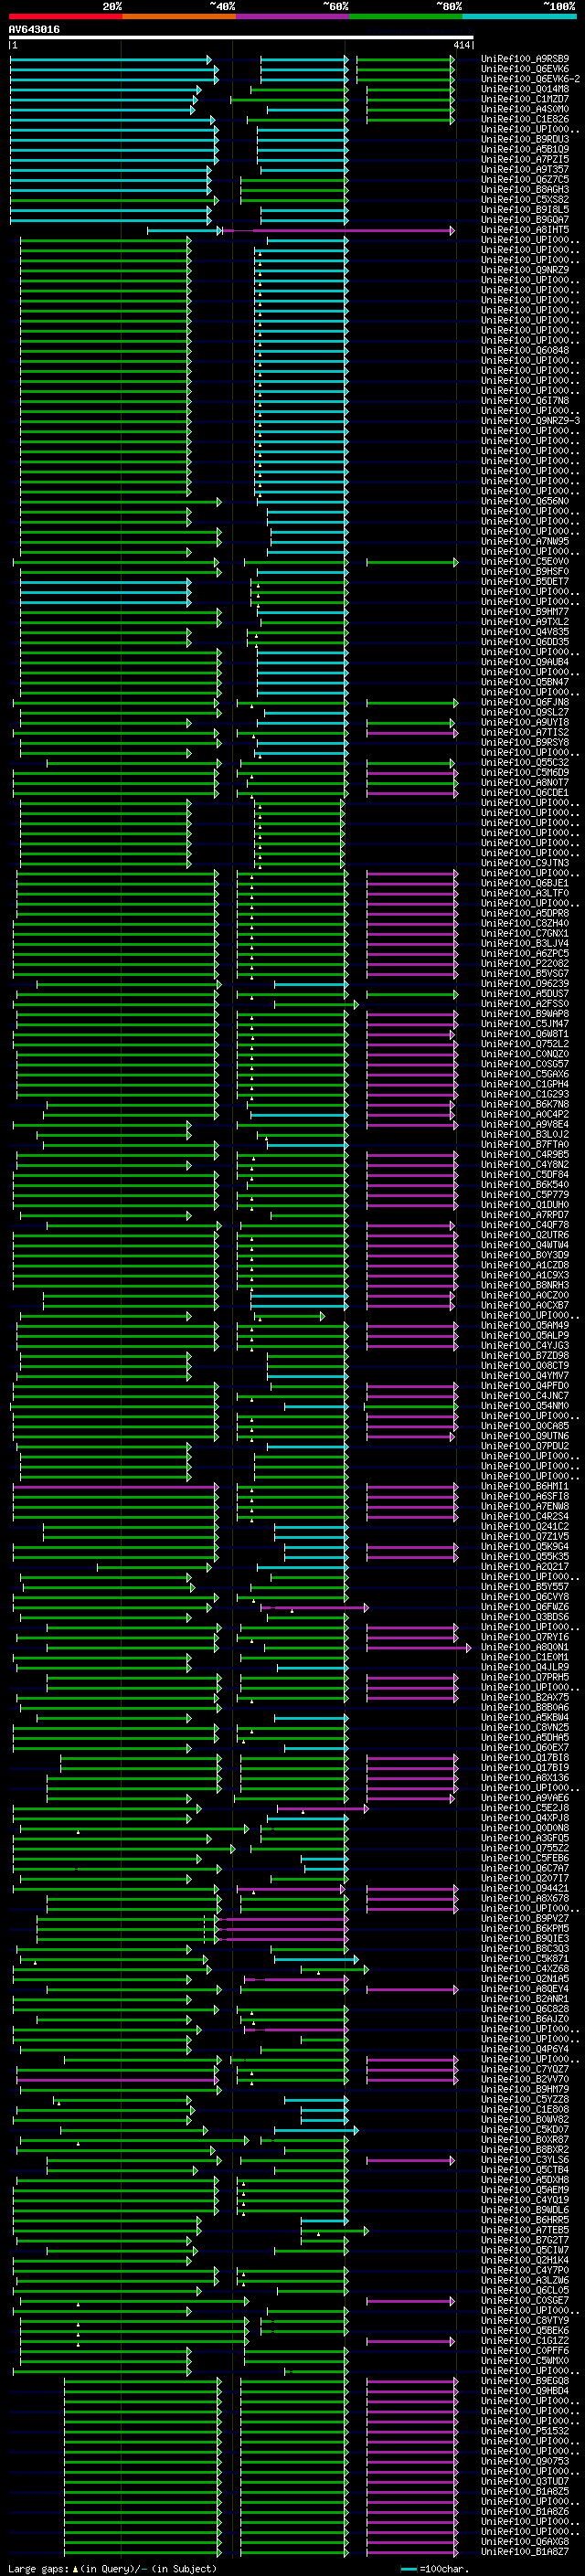Viewport: 585px width, 2576px height.
Task: Select the UniRef100_A7PZI5 row label
Action: pos(525,159)
